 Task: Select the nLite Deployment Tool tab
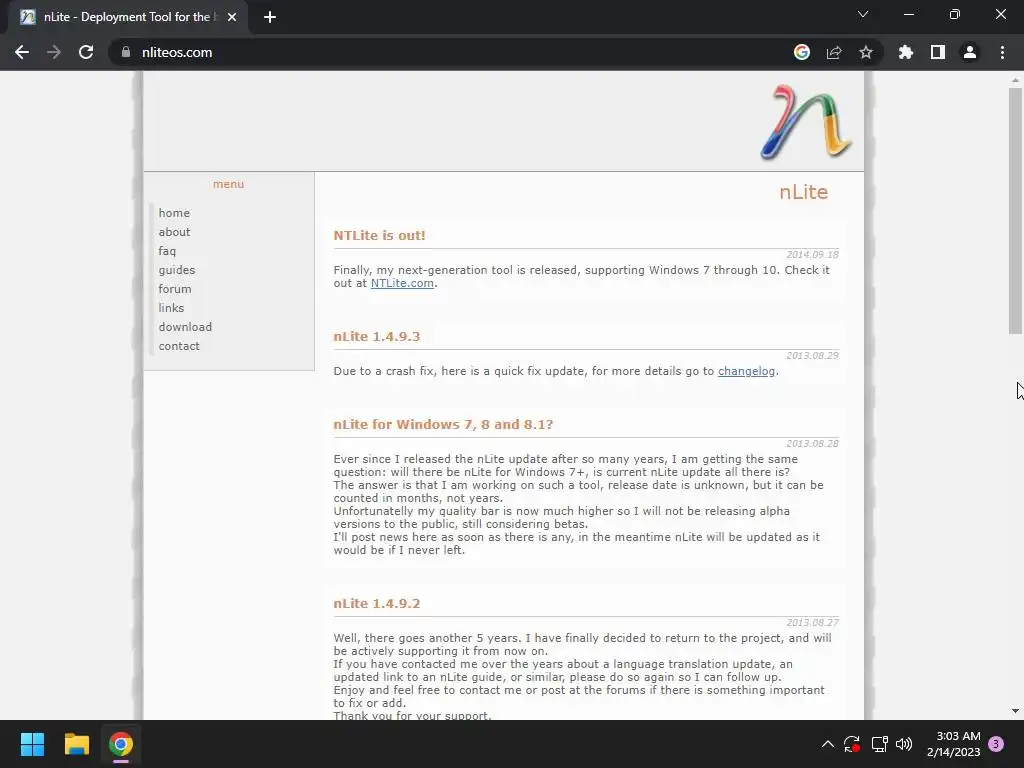(x=127, y=18)
